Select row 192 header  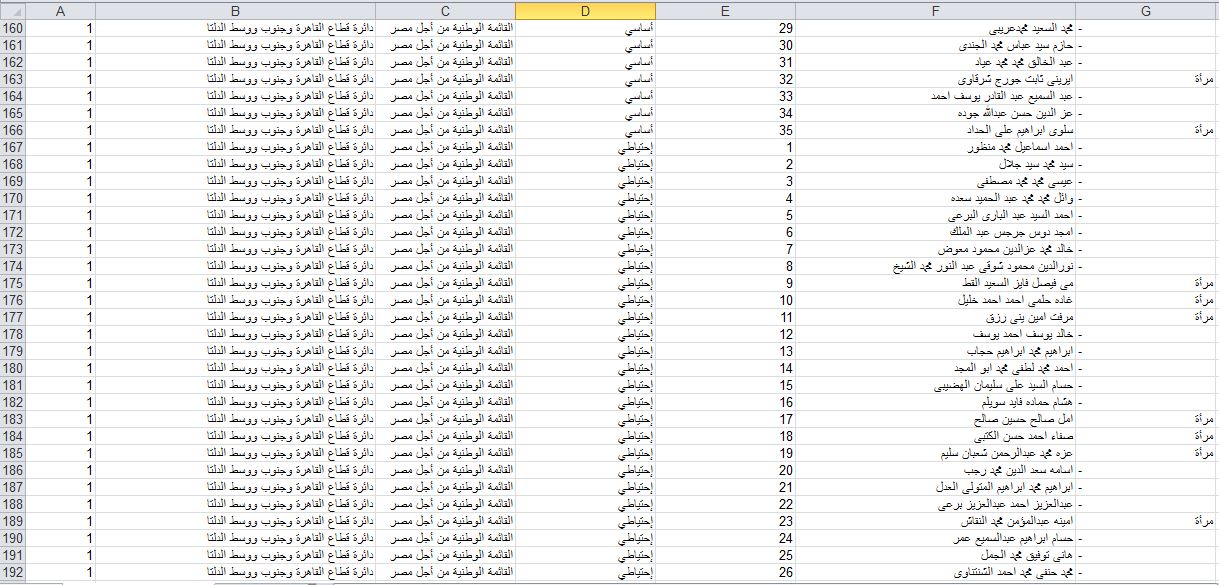pyautogui.click(x=12, y=572)
